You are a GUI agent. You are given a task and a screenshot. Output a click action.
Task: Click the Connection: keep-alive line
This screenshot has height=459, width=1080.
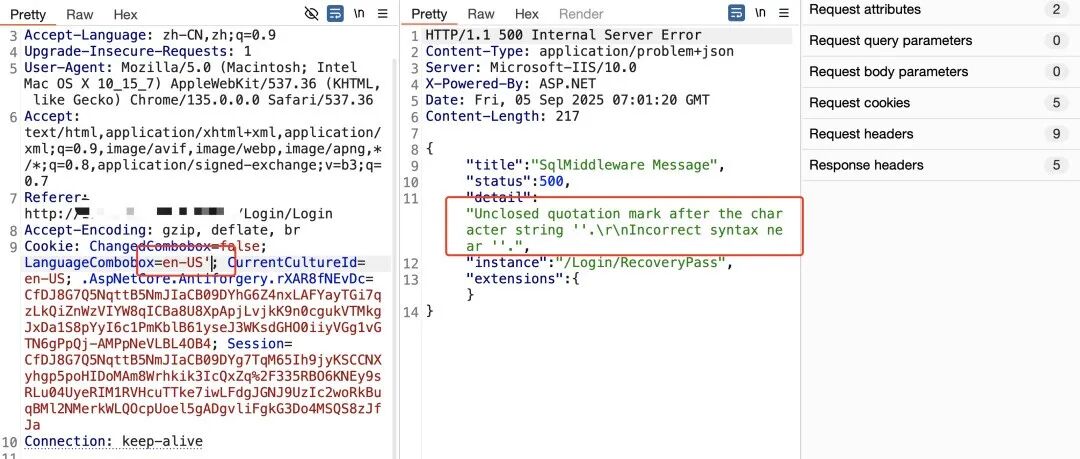coord(114,441)
